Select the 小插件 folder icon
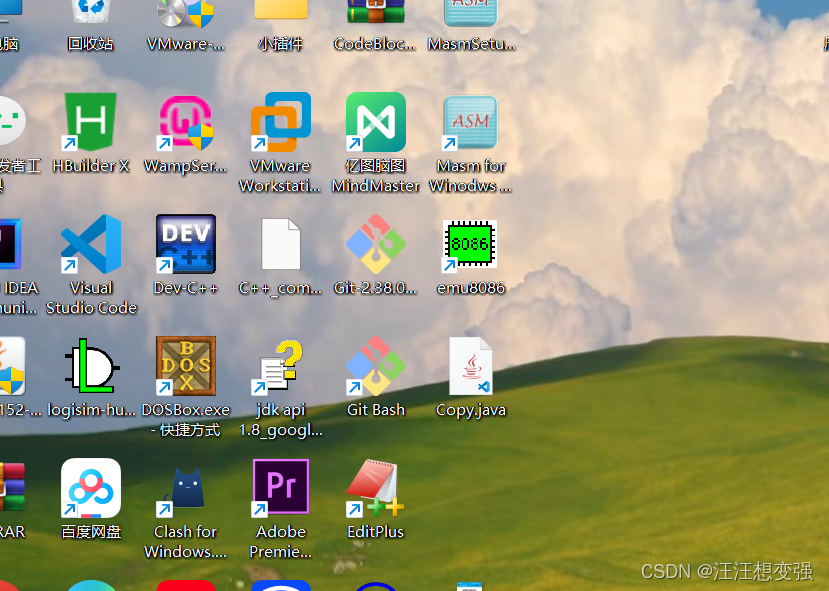This screenshot has width=829, height=591. tap(281, 10)
